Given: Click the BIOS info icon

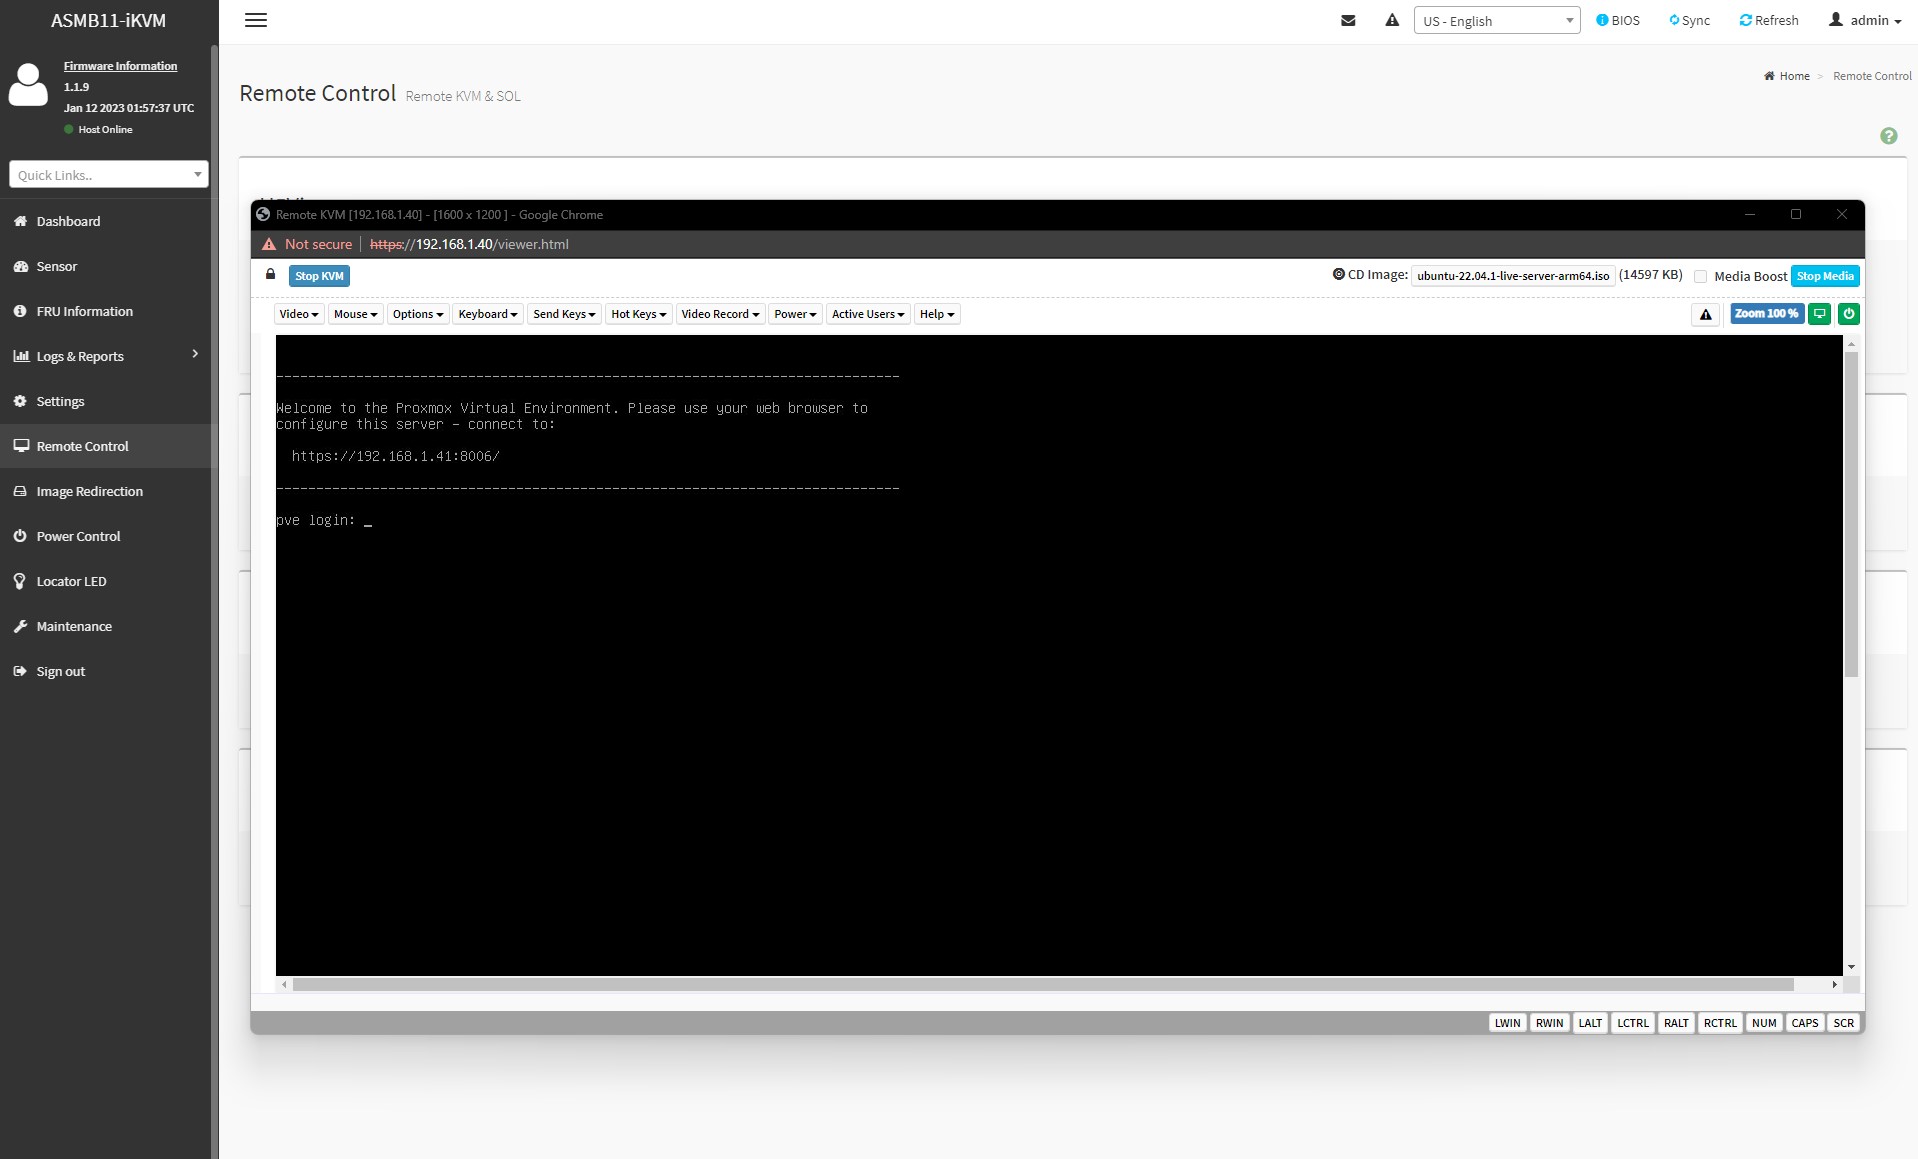Looking at the screenshot, I should tap(1604, 20).
